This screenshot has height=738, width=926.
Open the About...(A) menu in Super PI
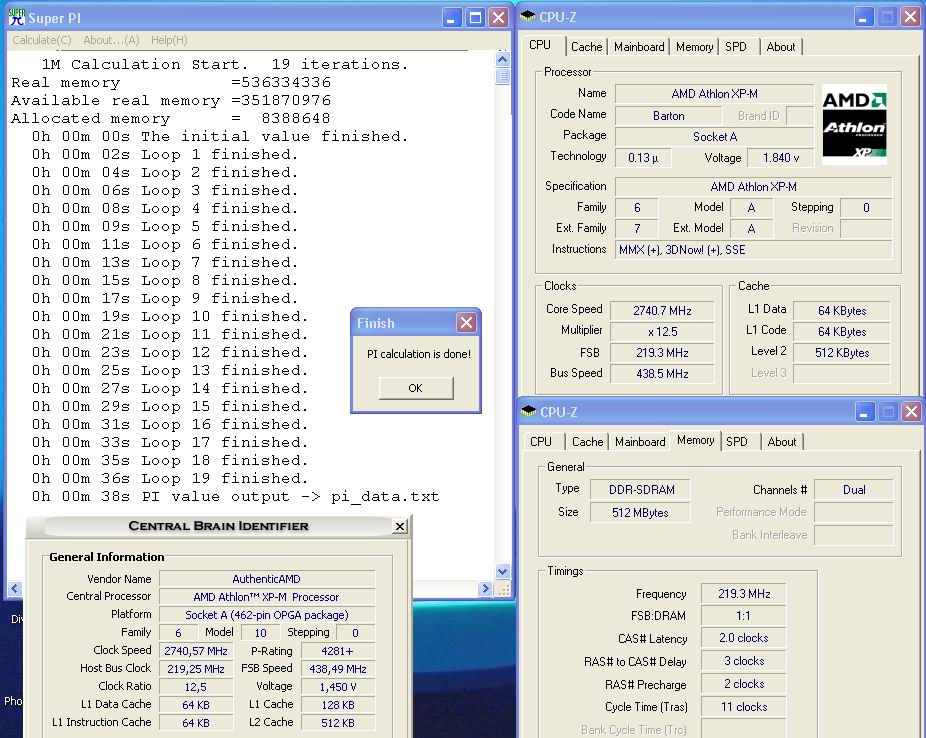111,40
